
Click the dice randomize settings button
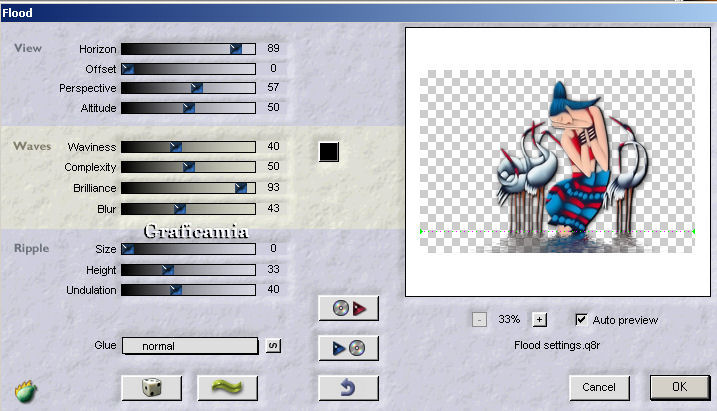(152, 388)
